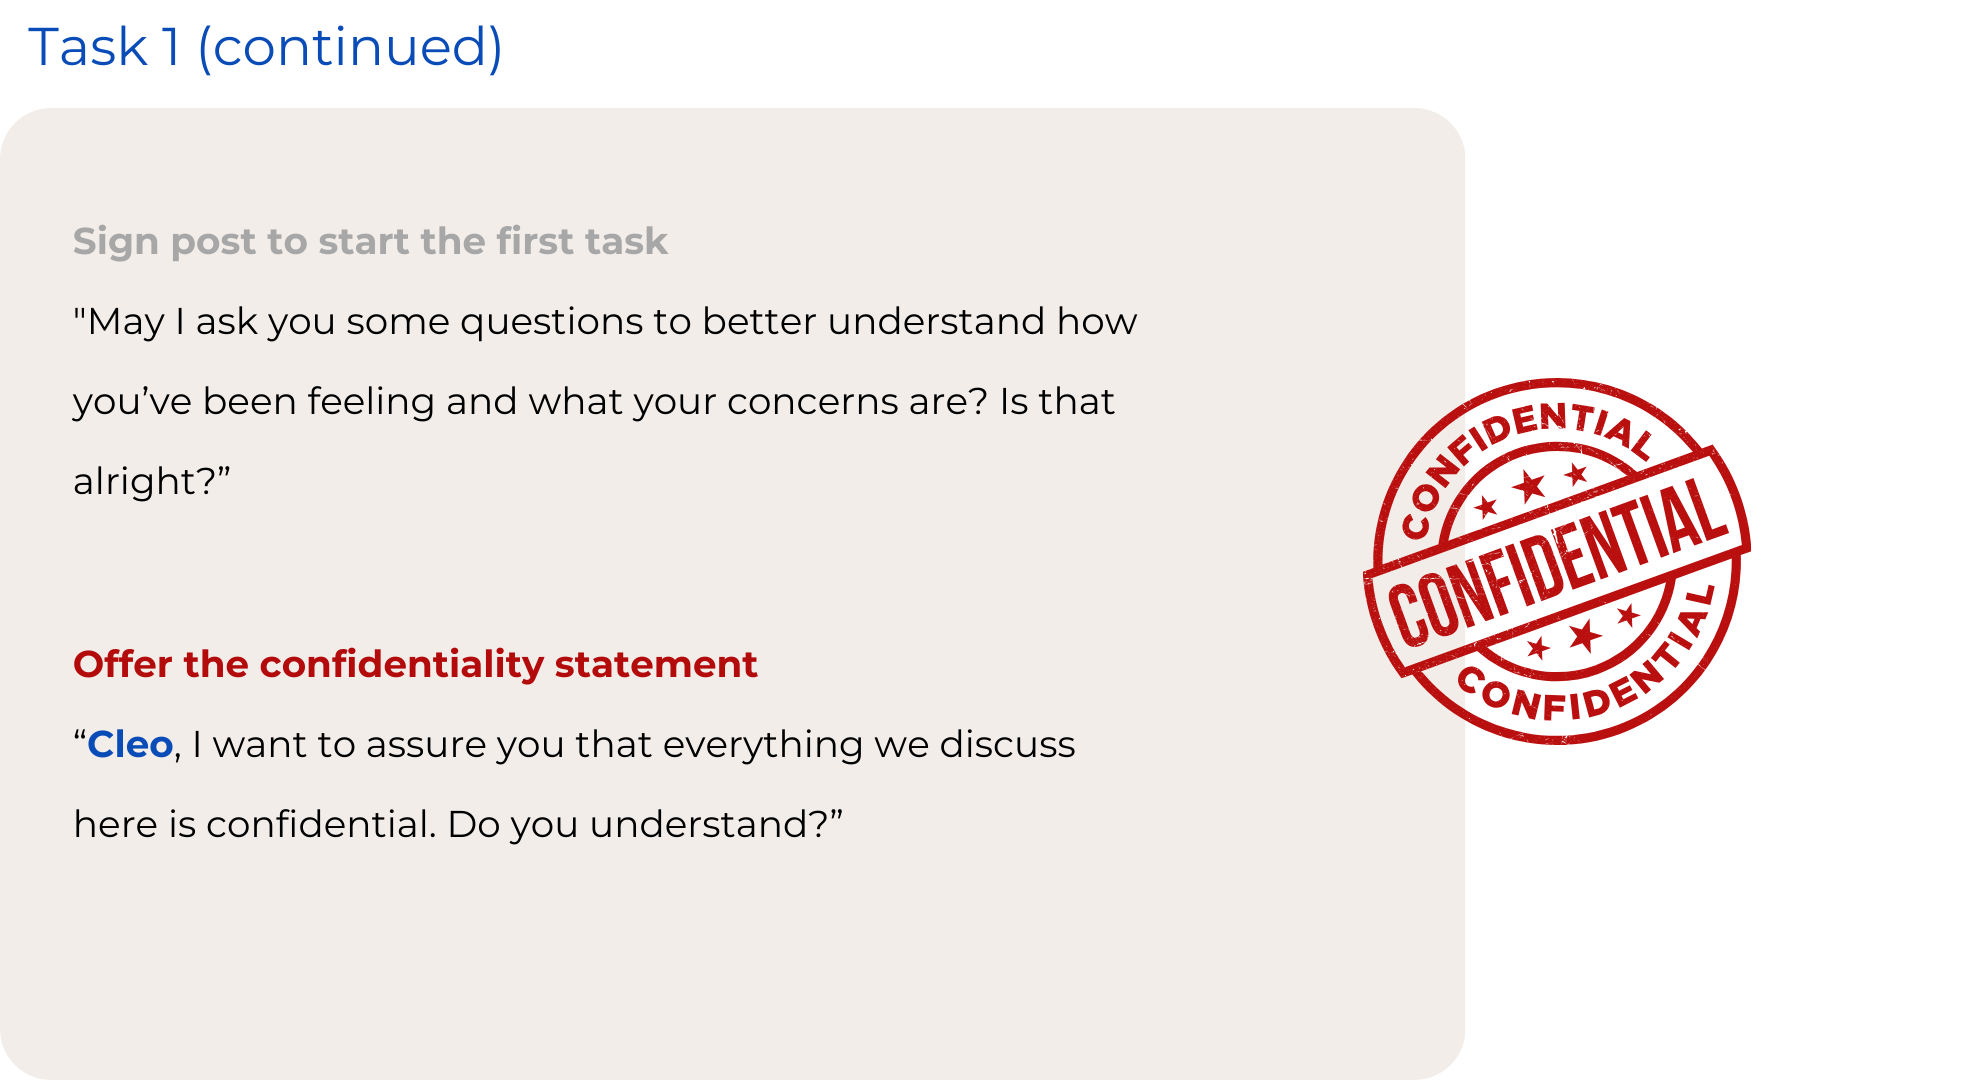Click the word 'understand' in the first quote
The image size is (1980, 1080).
coord(936,322)
